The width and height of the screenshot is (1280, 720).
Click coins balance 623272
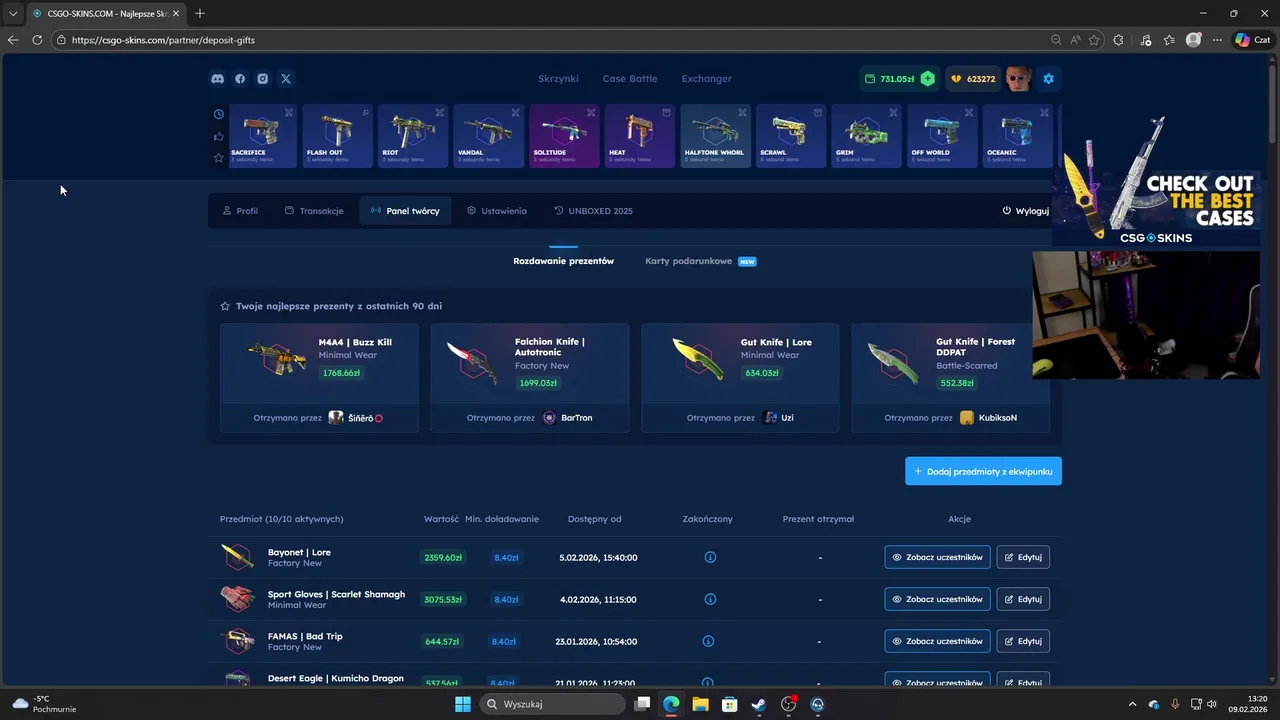coord(973,79)
